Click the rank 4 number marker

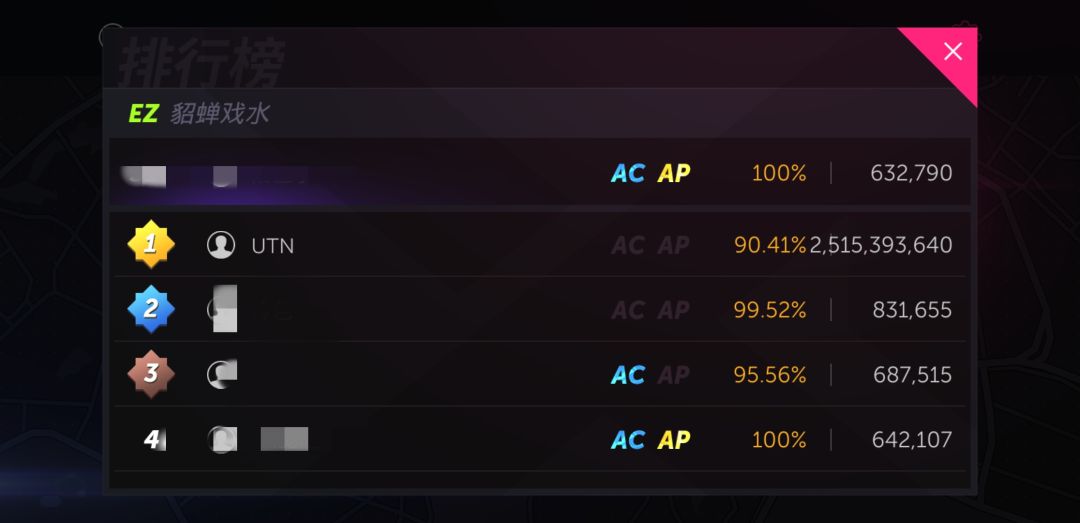click(153, 439)
